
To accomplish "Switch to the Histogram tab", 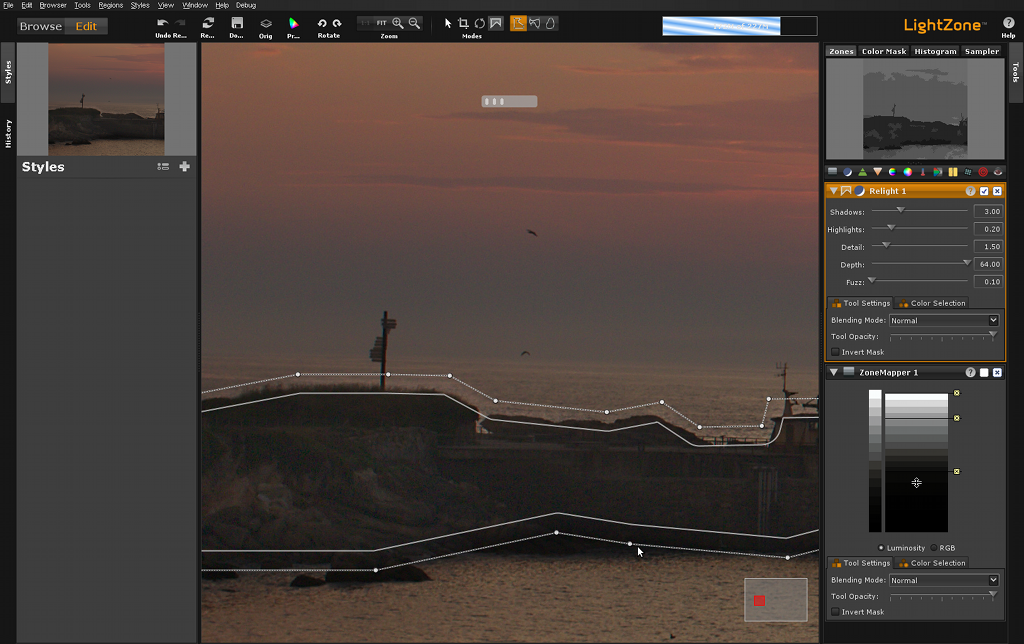I will [x=935, y=51].
